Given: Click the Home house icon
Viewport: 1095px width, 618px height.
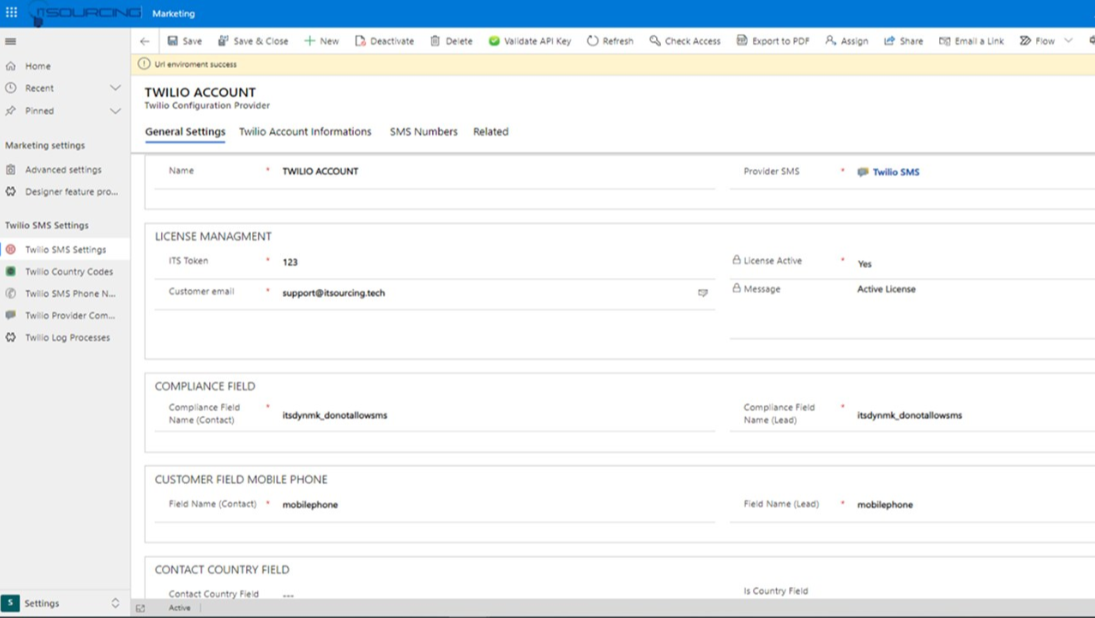Looking at the screenshot, I should click(x=10, y=66).
